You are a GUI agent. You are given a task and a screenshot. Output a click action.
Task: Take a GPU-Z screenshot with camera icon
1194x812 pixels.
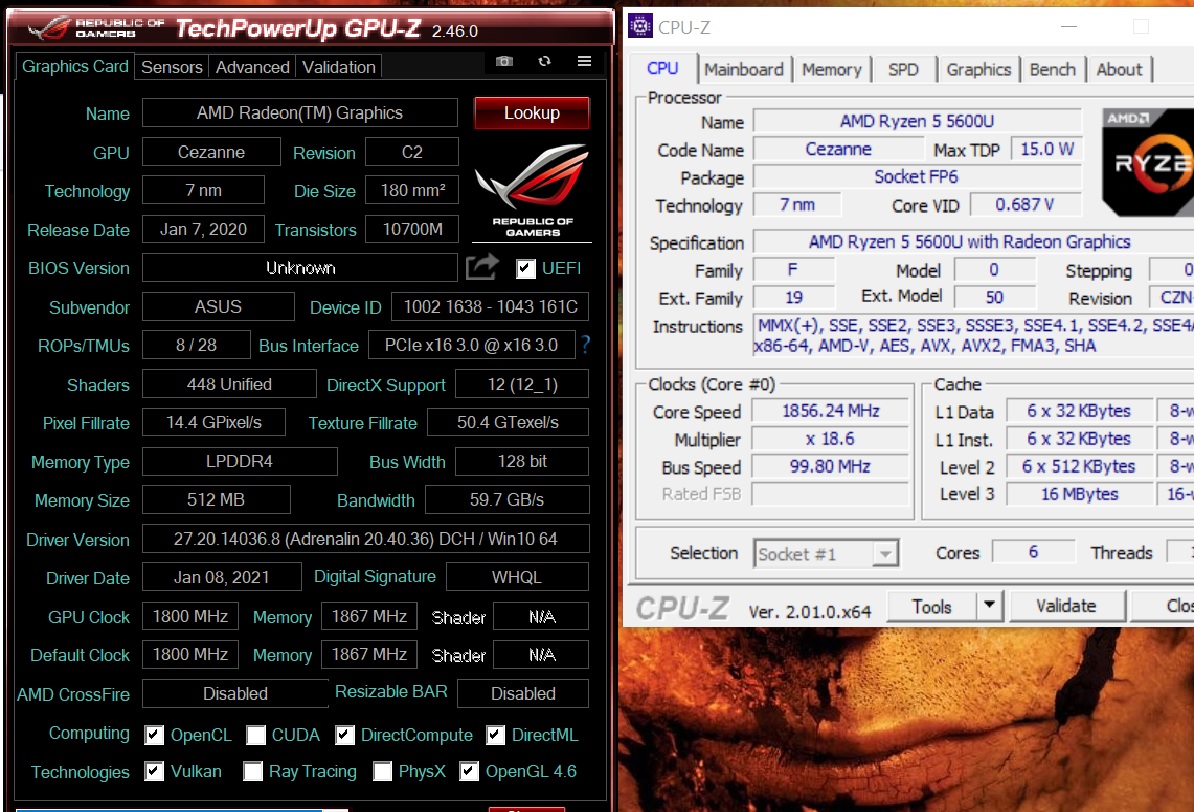coord(504,61)
